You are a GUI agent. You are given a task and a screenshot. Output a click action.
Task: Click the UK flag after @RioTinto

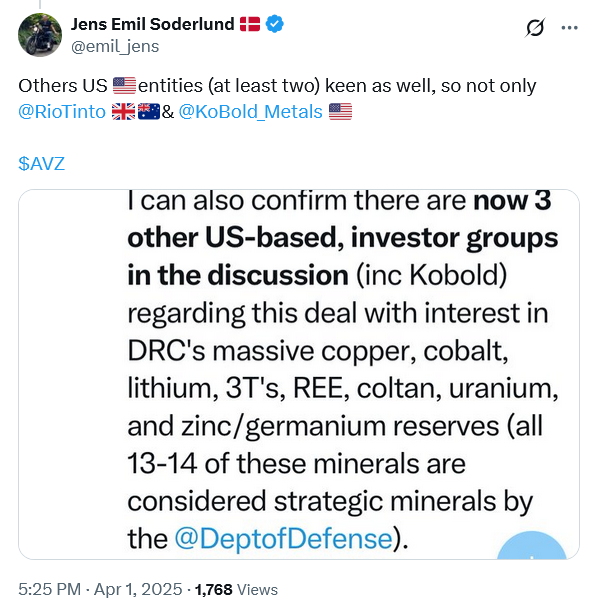[x=123, y=112]
